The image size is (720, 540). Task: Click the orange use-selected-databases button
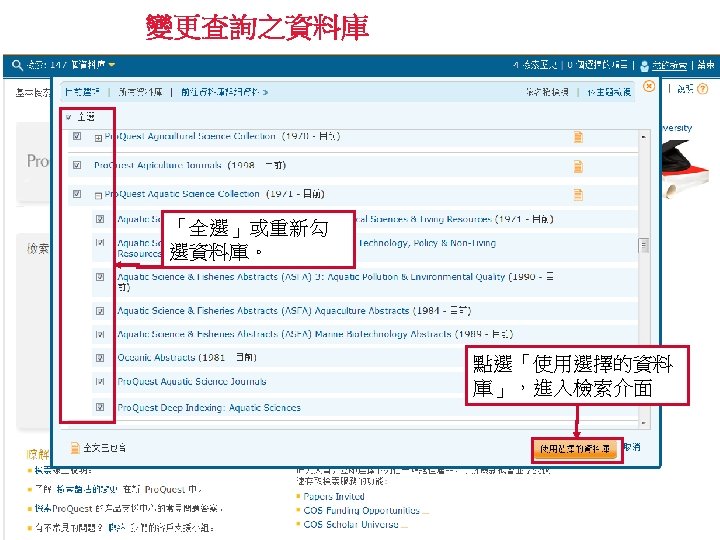tap(575, 449)
